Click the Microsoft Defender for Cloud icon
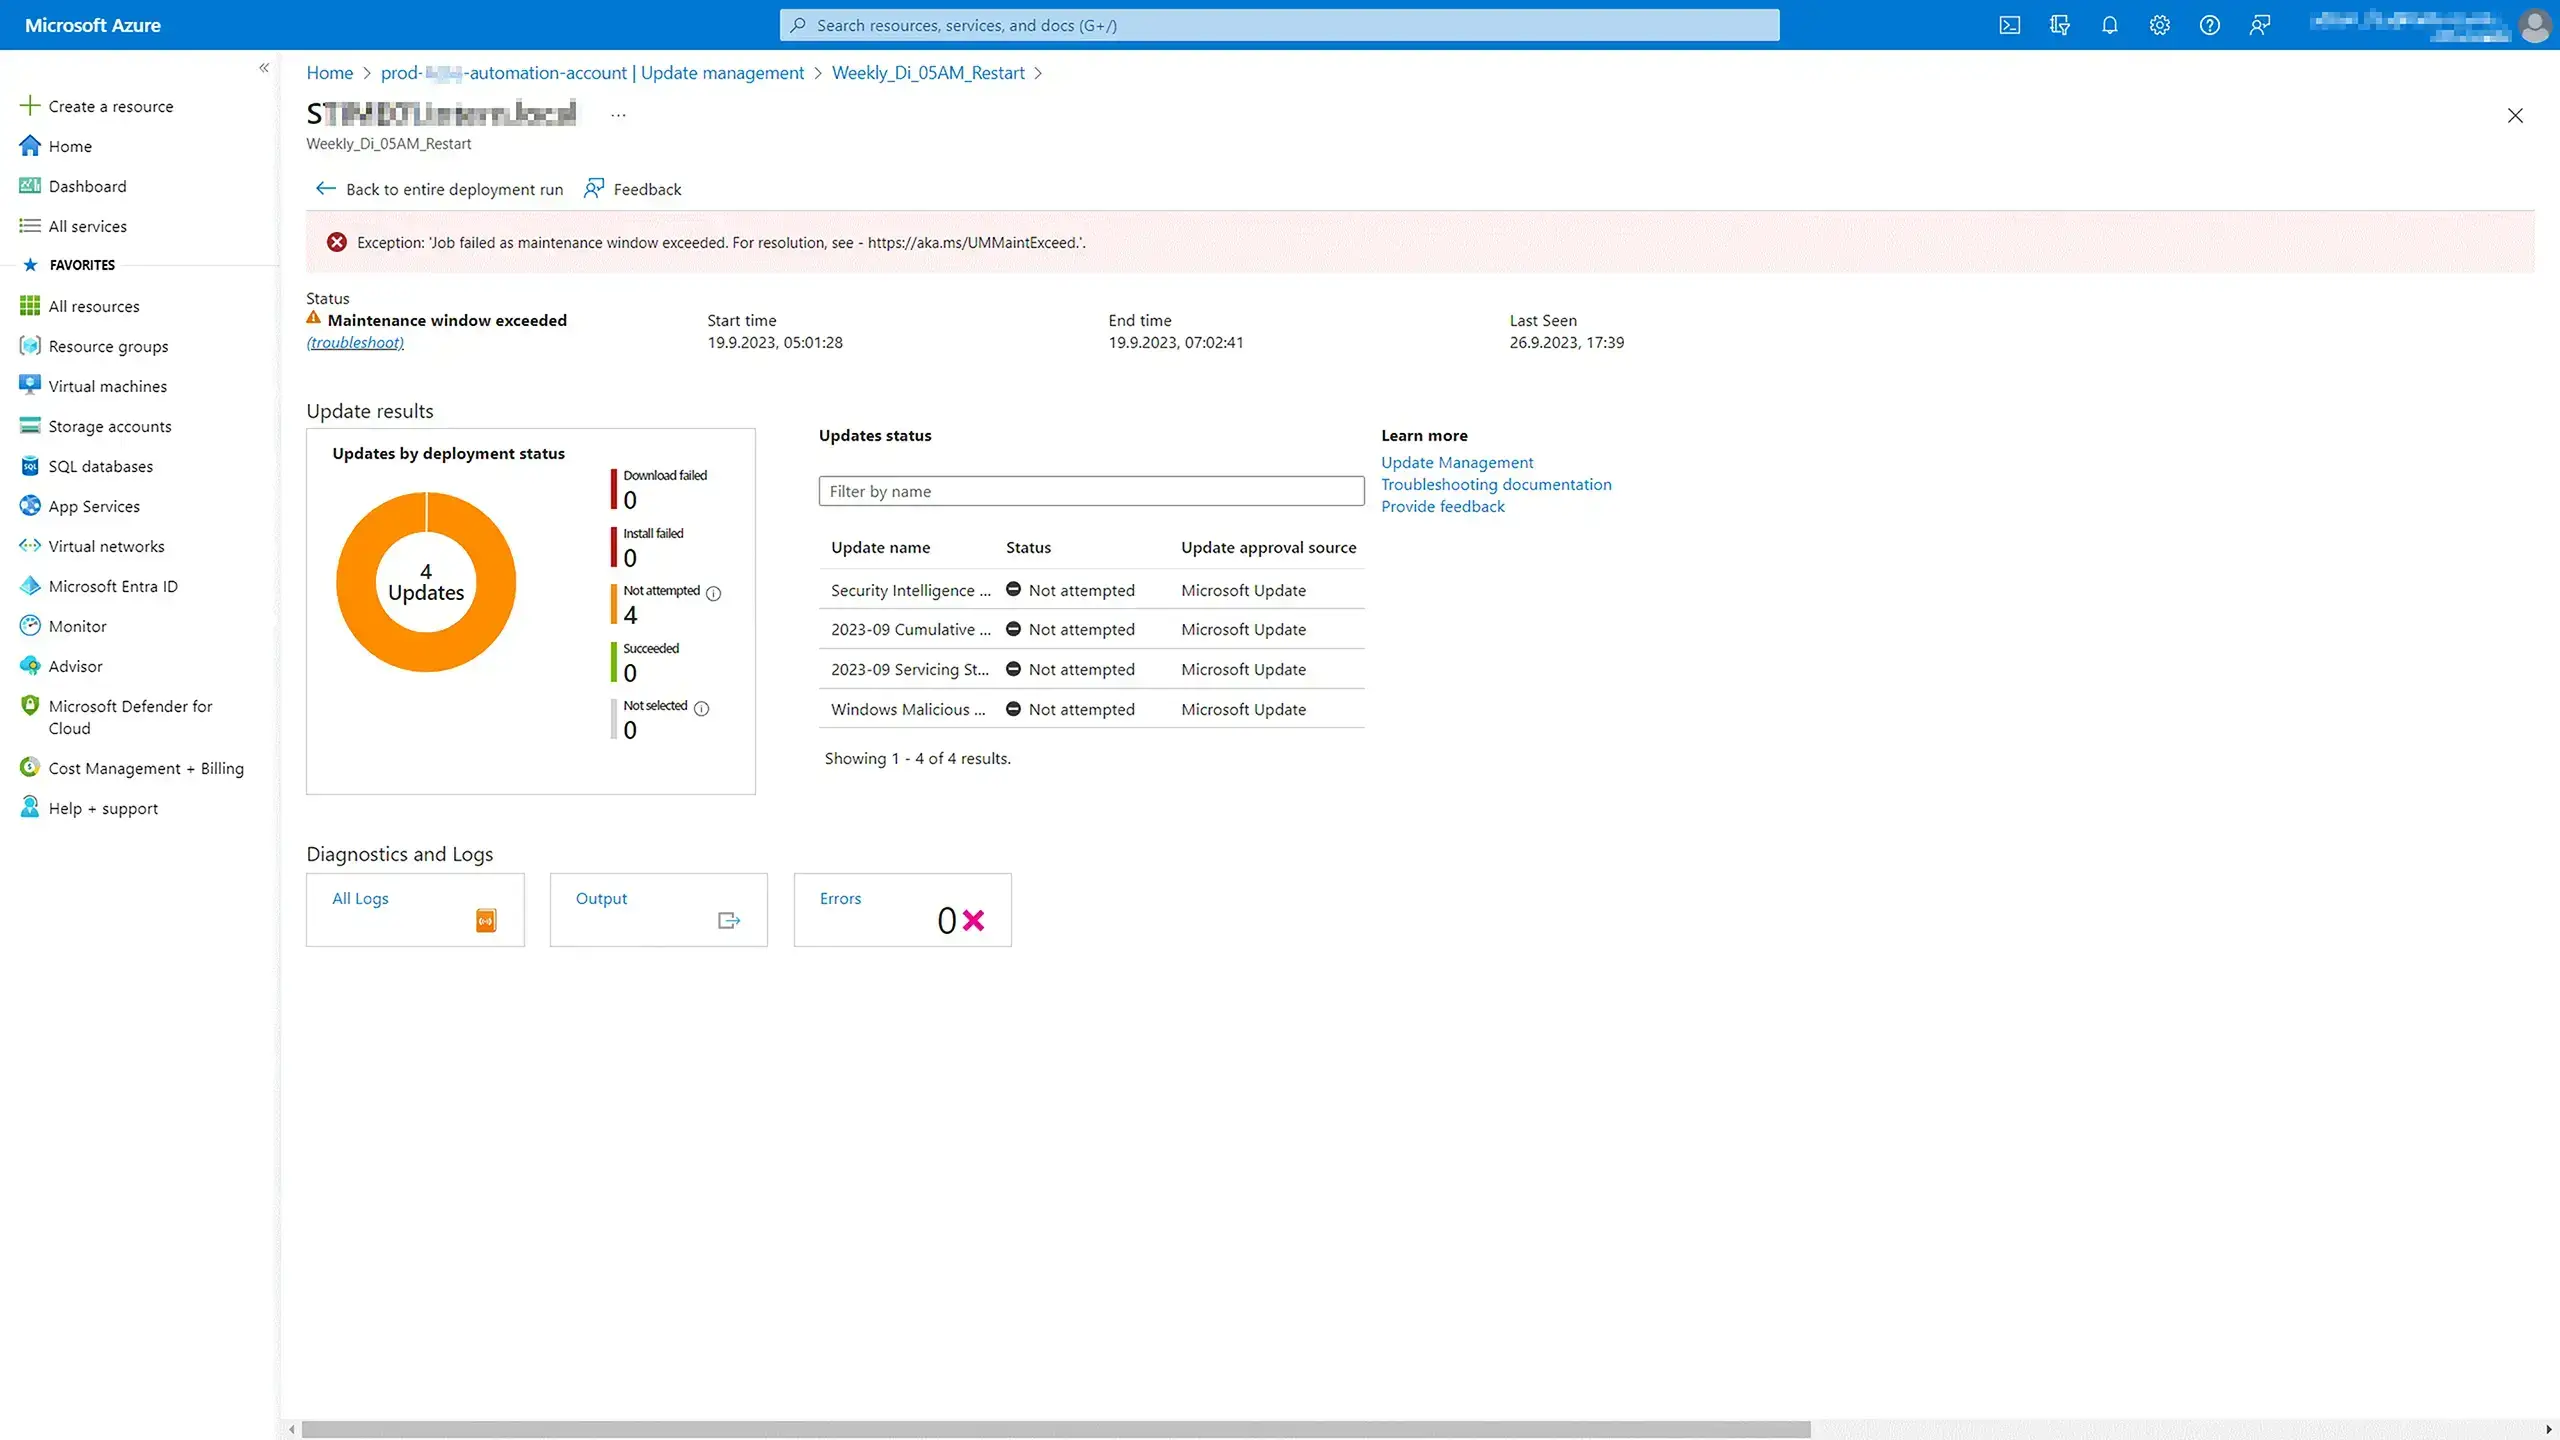Image resolution: width=2560 pixels, height=1440 pixels. coord(30,706)
